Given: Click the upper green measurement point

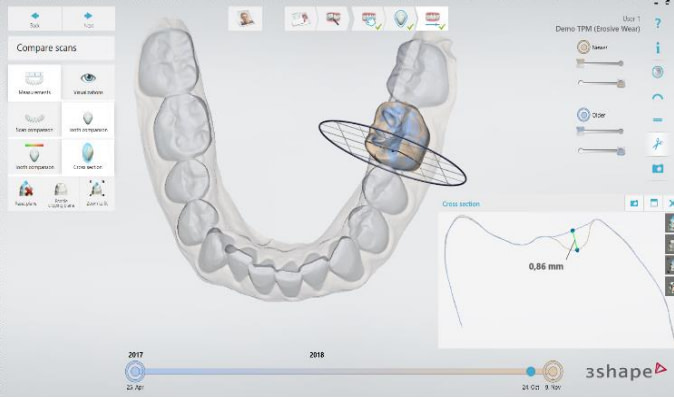Looking at the screenshot, I should [x=573, y=231].
